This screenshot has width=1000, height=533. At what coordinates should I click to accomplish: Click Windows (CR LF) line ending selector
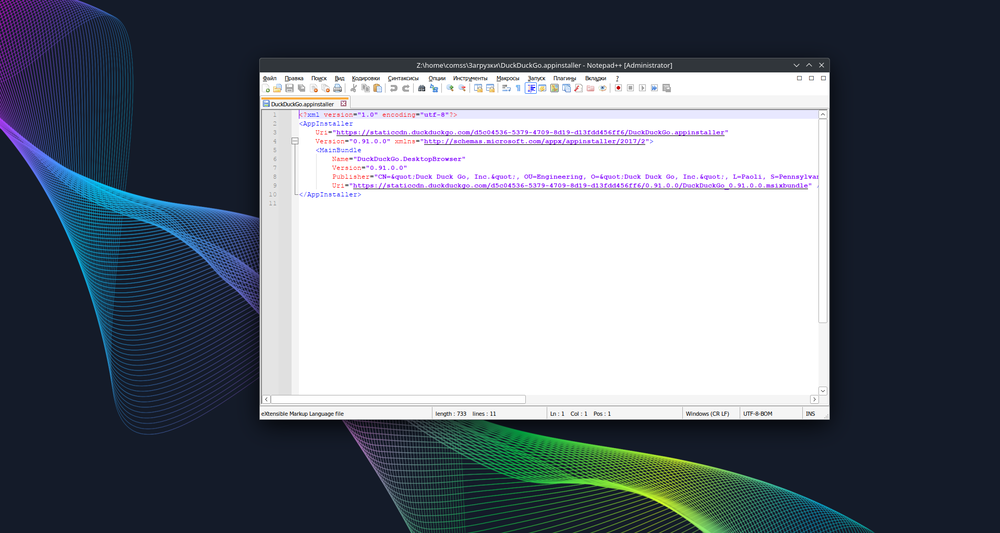pos(706,413)
